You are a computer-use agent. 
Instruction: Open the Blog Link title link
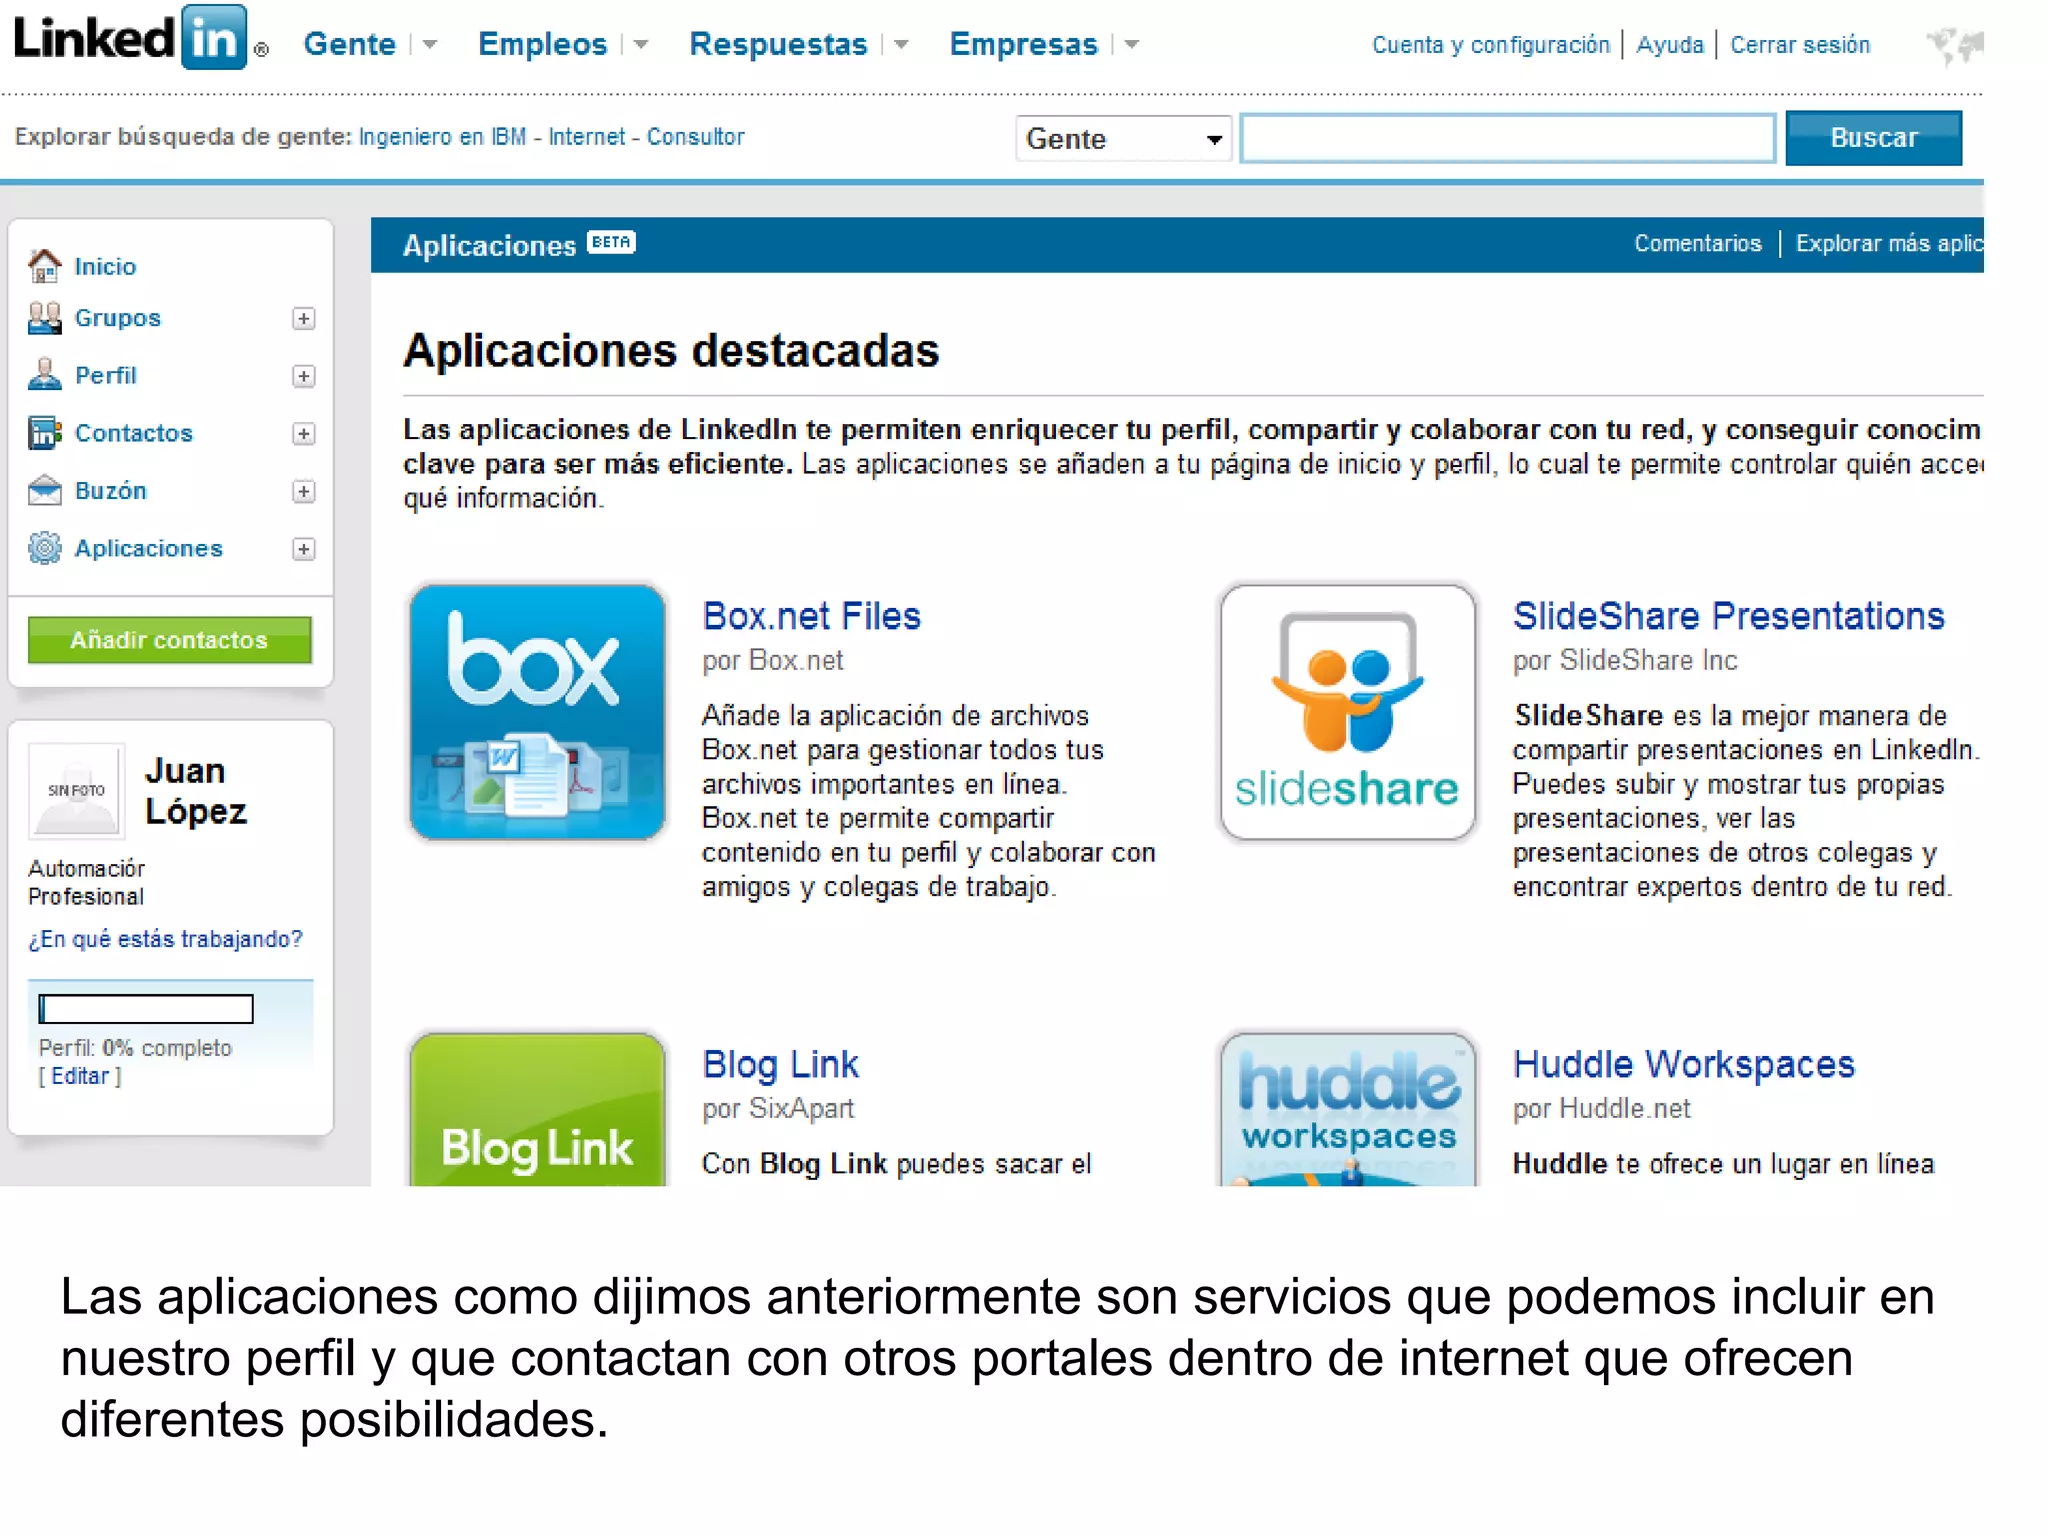pos(780,1064)
